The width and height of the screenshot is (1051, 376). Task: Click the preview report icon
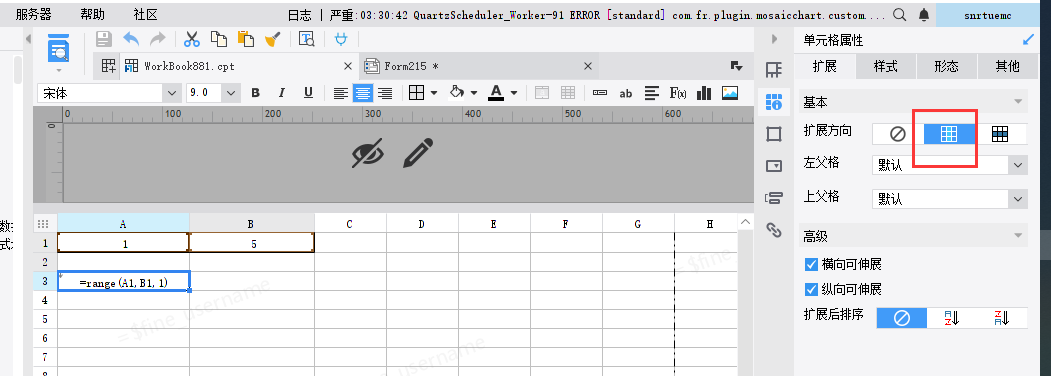pos(58,50)
